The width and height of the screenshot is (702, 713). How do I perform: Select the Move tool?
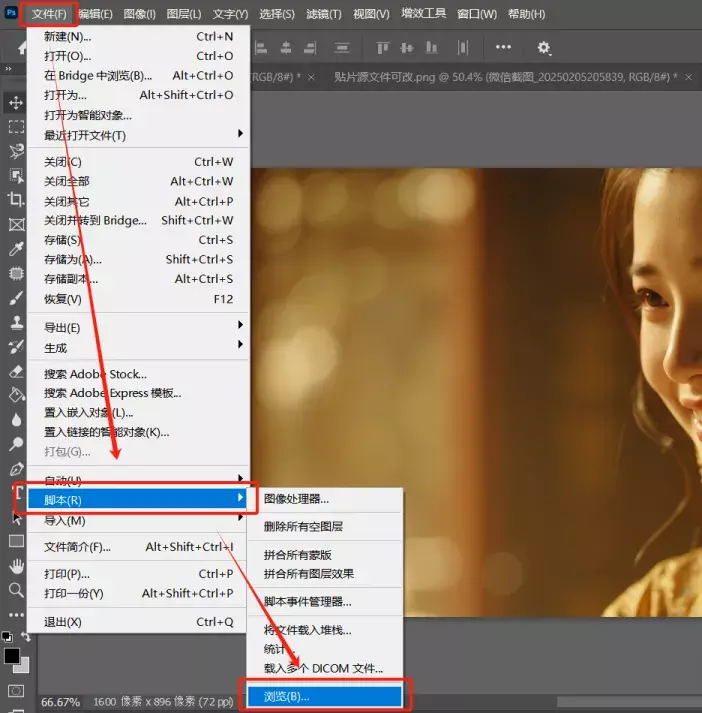click(x=16, y=103)
